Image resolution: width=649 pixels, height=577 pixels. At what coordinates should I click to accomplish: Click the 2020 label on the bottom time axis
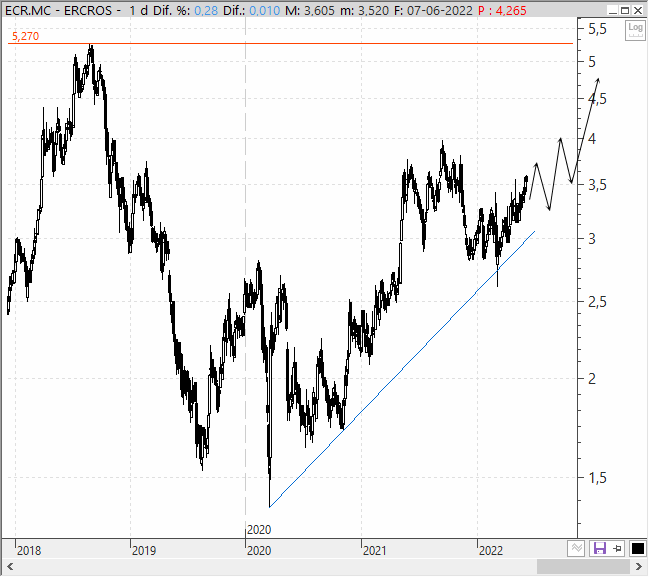(x=259, y=551)
